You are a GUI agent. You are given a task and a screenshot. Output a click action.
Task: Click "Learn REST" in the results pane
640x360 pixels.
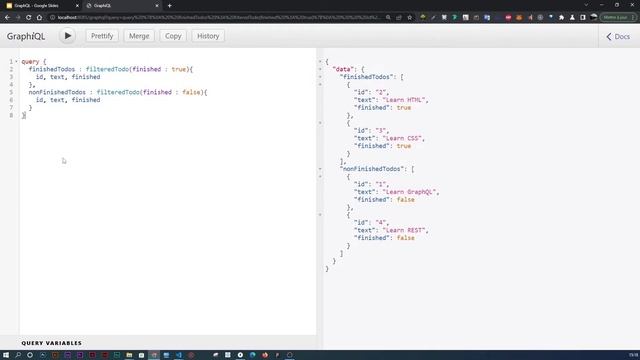pos(404,230)
